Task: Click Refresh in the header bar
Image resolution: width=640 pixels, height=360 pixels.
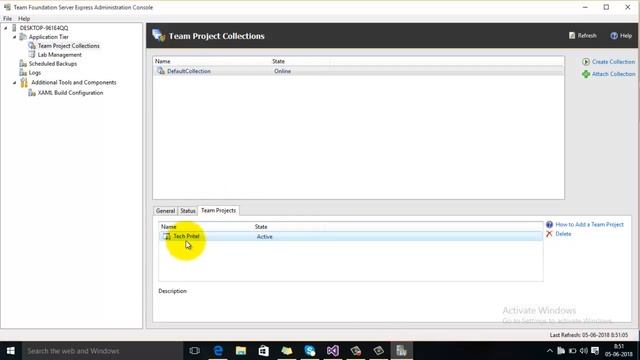Action: pyautogui.click(x=583, y=36)
